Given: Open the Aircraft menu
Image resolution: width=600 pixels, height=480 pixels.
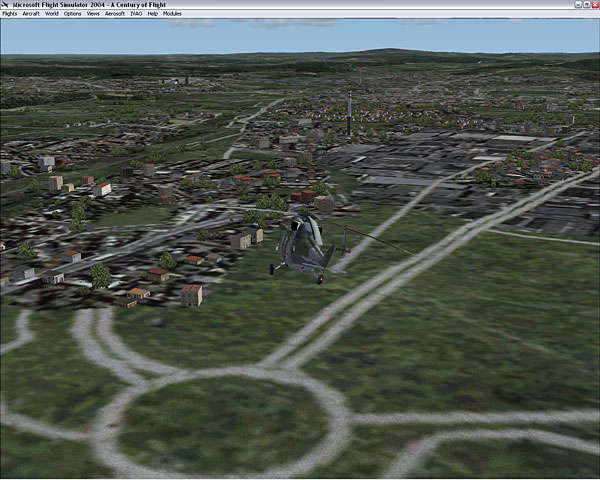Looking at the screenshot, I should click(x=31, y=14).
